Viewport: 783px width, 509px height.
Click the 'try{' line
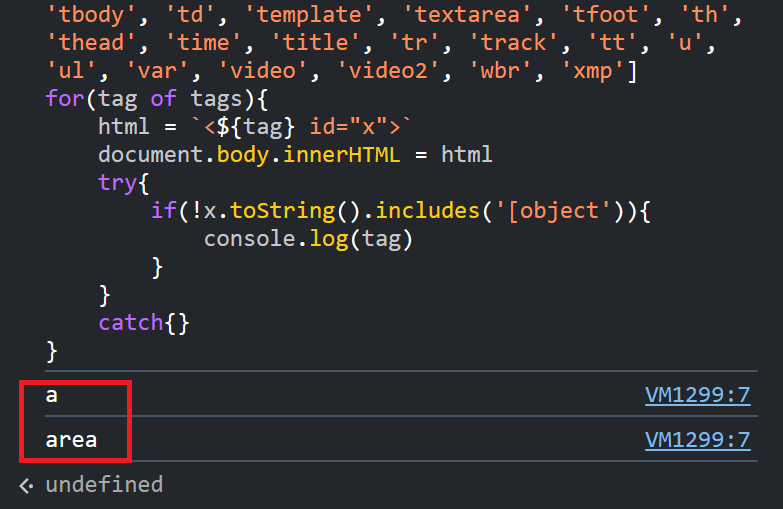tap(123, 183)
